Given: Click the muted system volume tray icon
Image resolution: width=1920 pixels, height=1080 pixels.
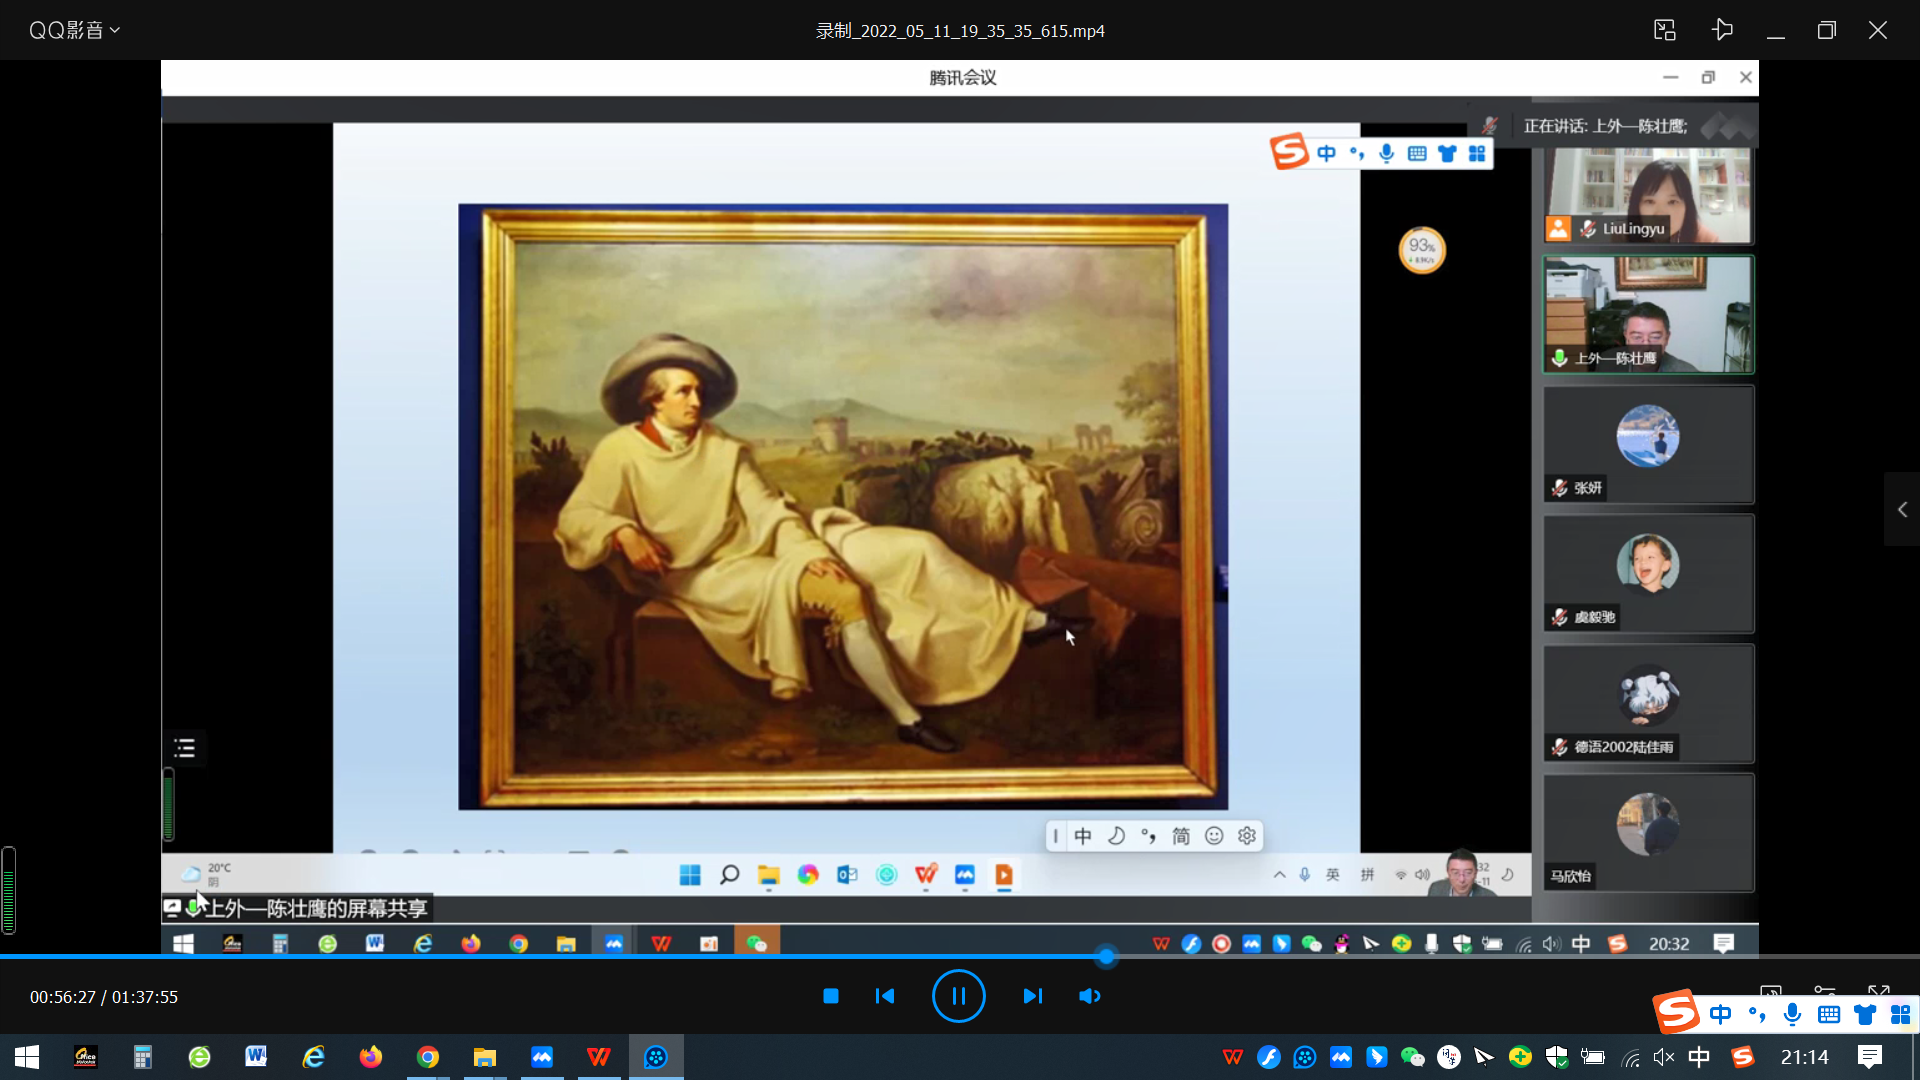Looking at the screenshot, I should 1663,1057.
